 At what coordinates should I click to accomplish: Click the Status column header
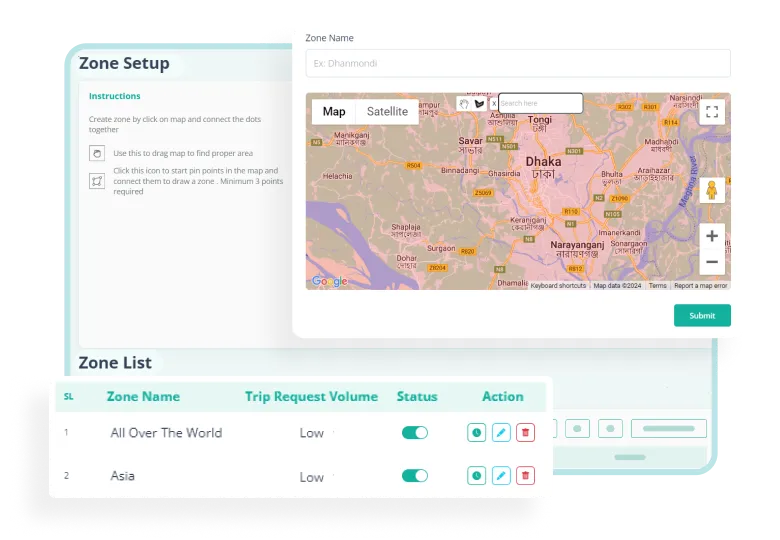(x=417, y=396)
